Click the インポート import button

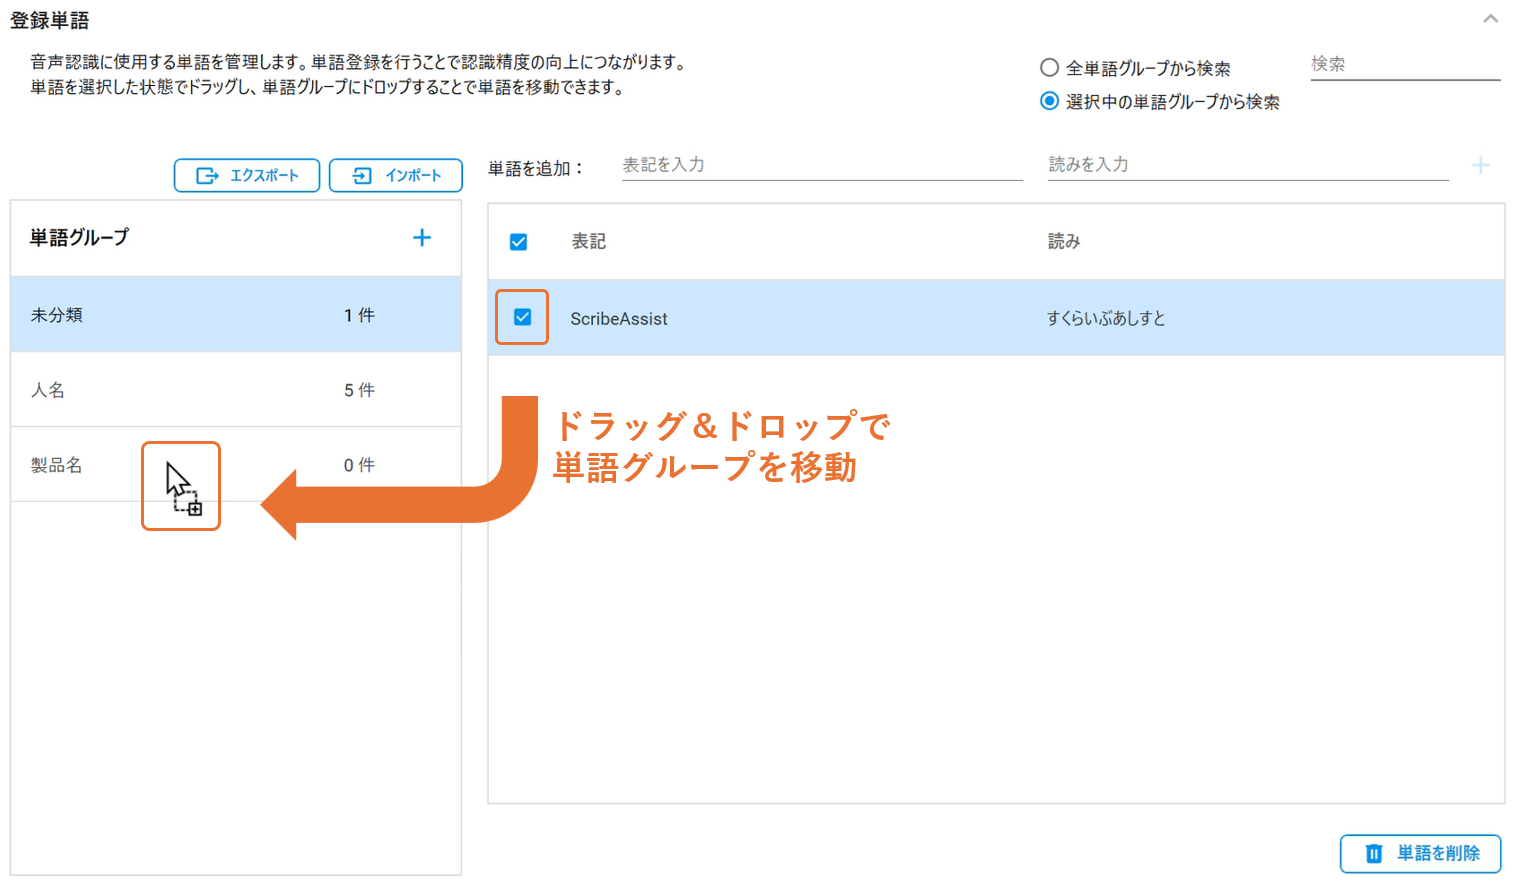(x=396, y=175)
